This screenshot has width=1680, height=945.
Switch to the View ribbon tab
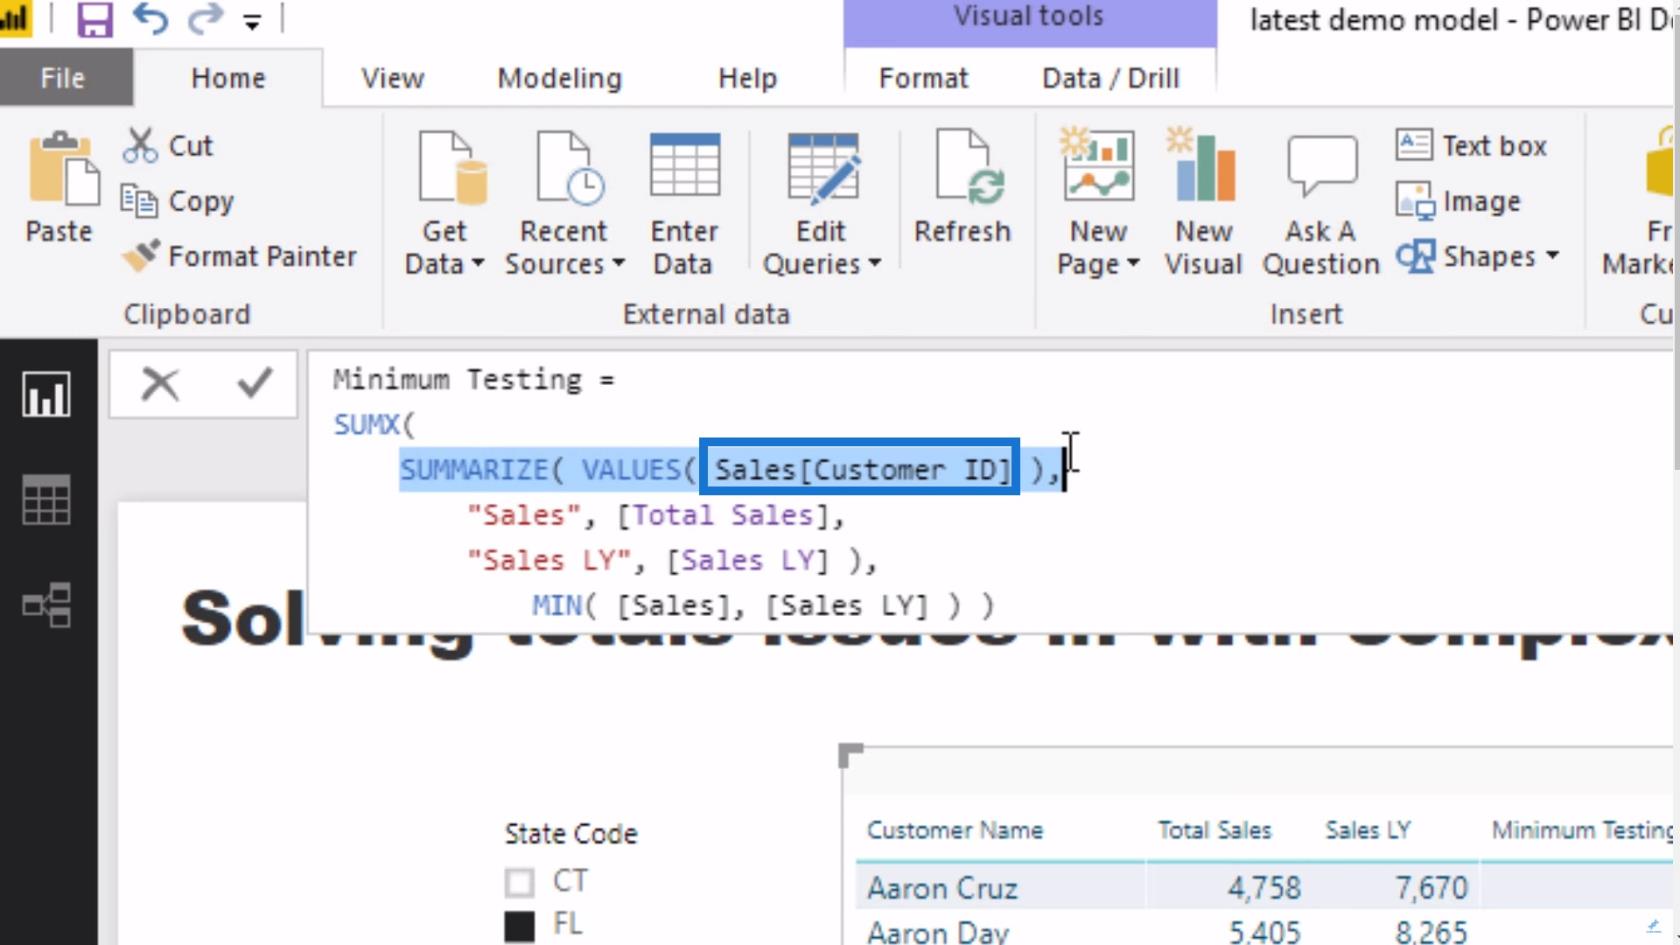(x=392, y=78)
